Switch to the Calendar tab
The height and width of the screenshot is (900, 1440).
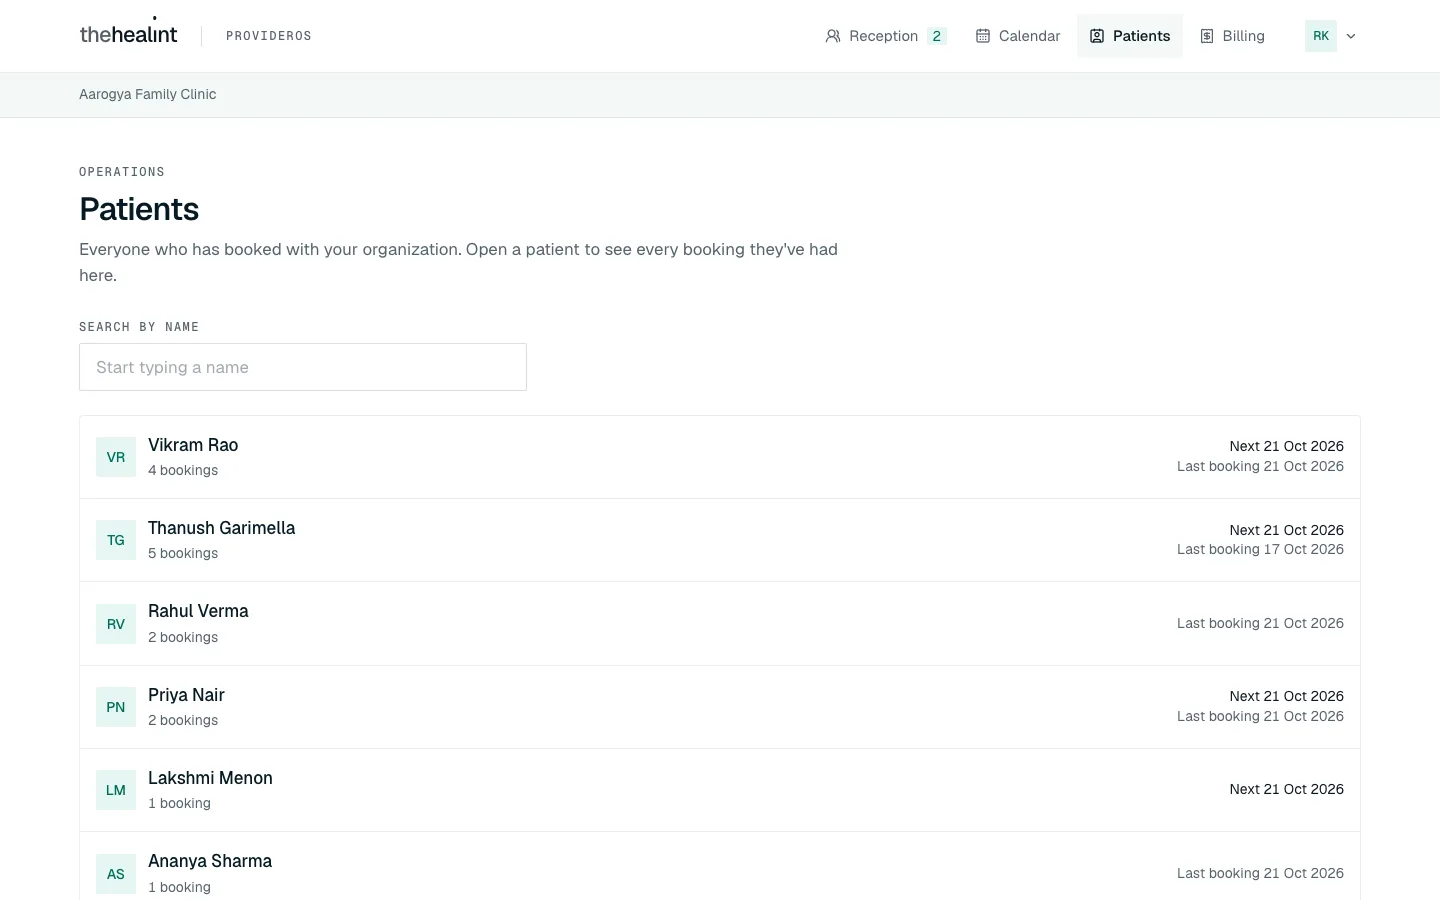click(x=1018, y=36)
